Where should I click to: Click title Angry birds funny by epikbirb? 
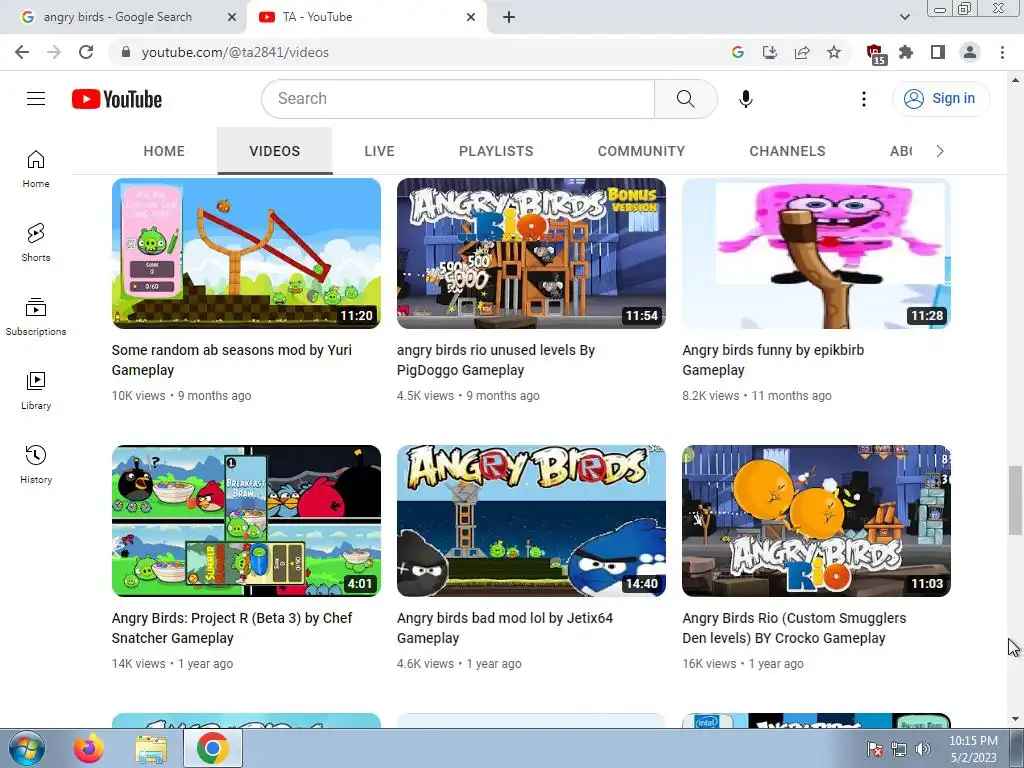pyautogui.click(x=773, y=360)
